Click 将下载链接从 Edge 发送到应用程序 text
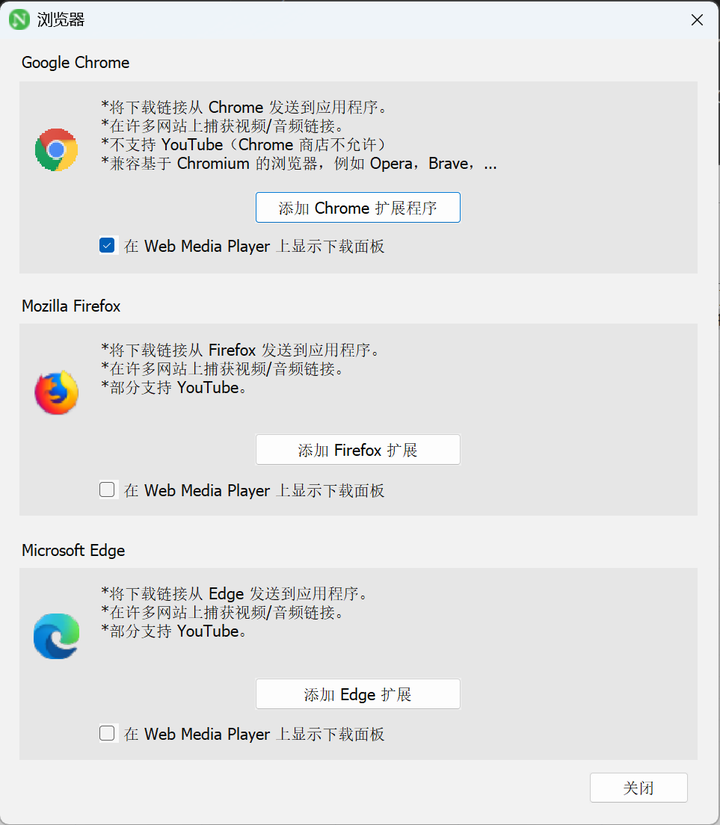Image resolution: width=720 pixels, height=825 pixels. tap(235, 594)
